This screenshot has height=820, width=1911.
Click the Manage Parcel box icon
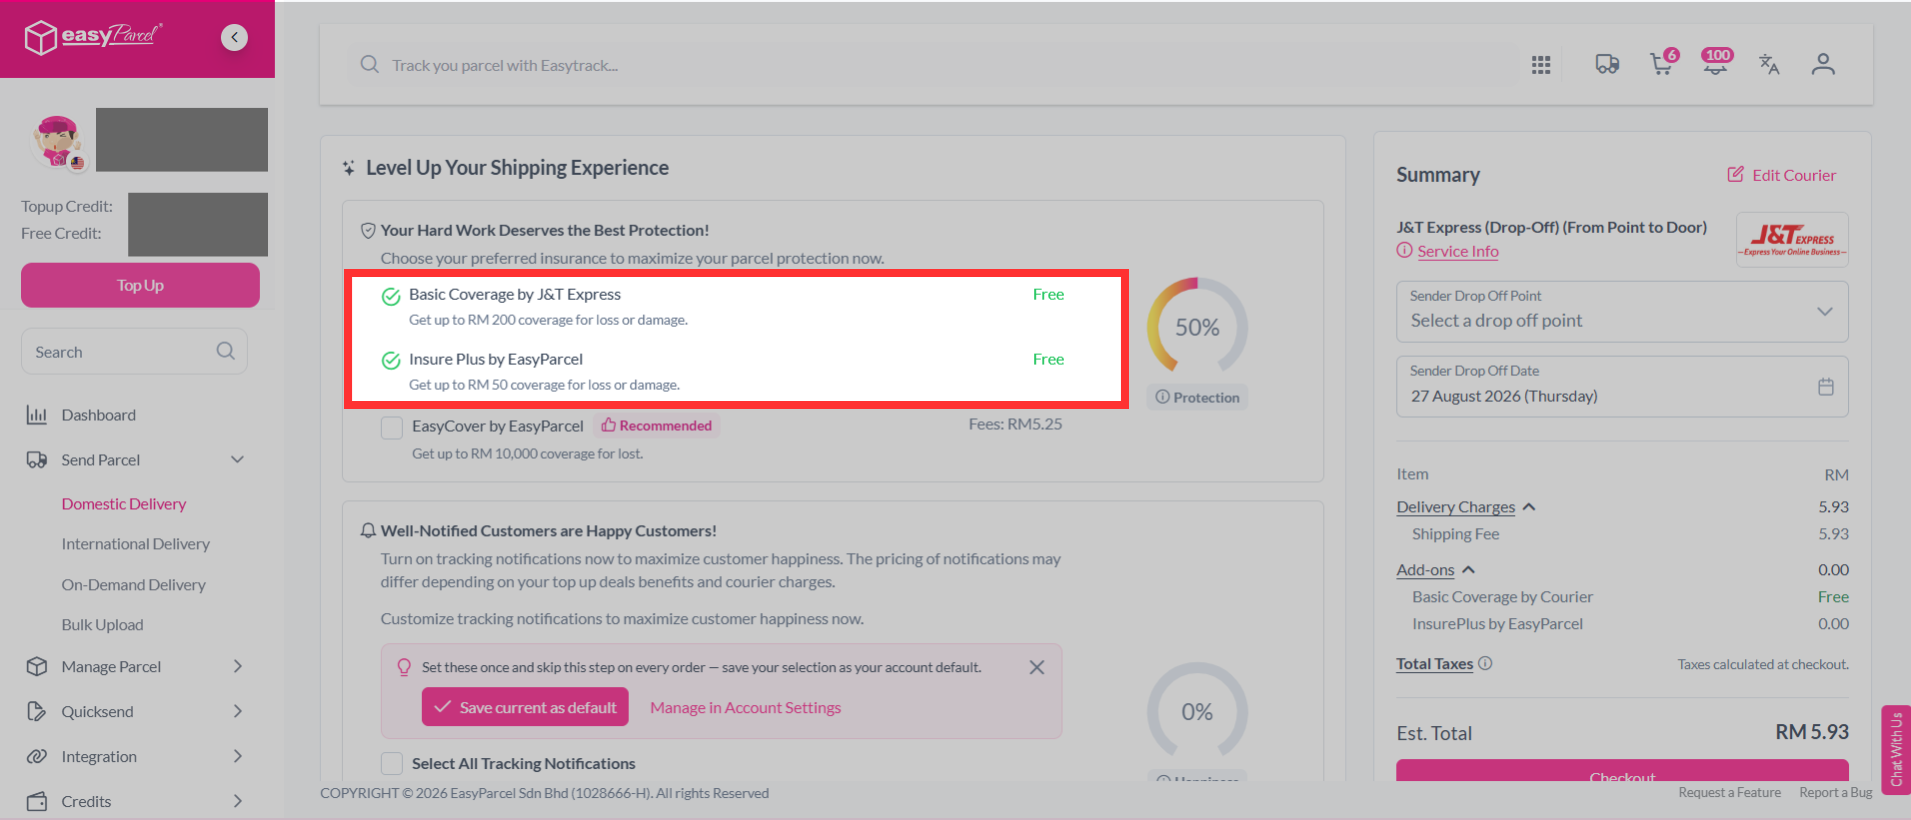[37, 666]
